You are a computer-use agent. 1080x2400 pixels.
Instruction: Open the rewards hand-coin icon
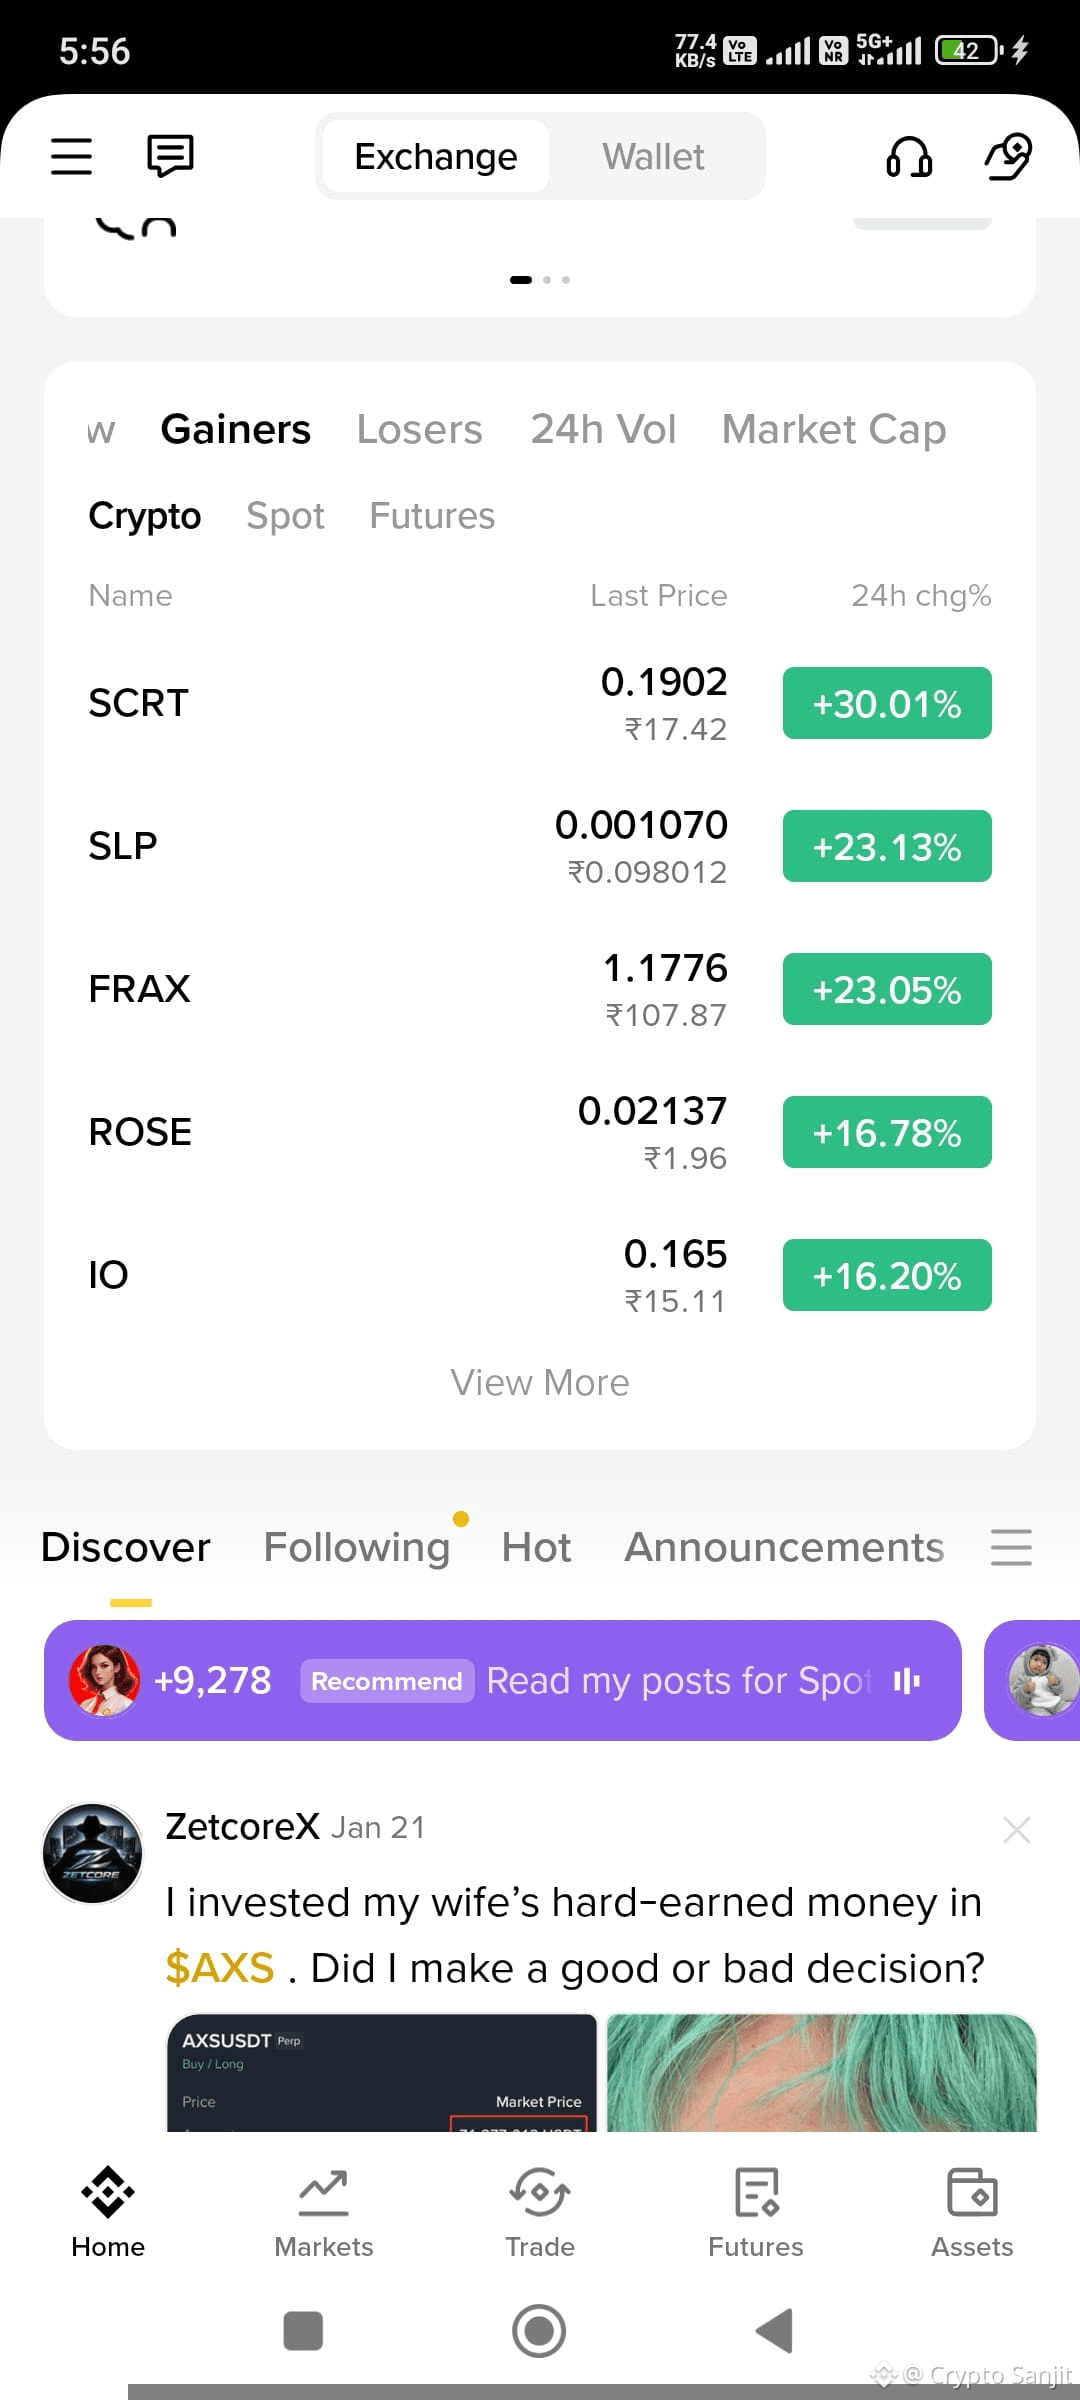pos(1009,156)
